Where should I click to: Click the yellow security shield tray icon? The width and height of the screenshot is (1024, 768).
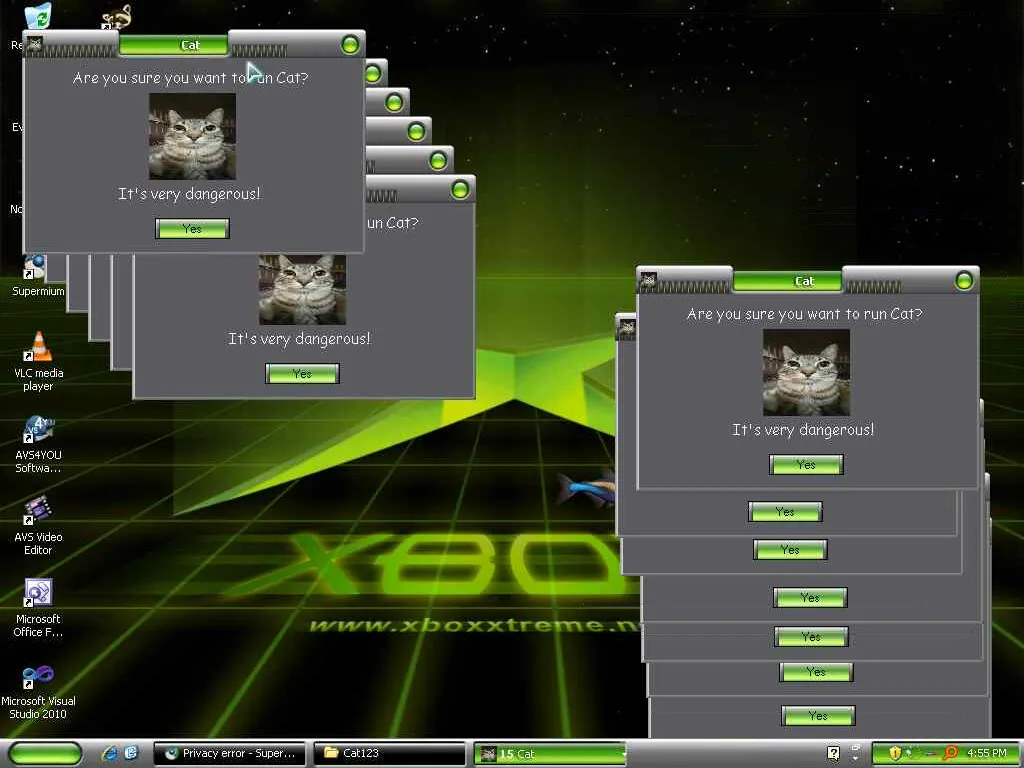895,753
